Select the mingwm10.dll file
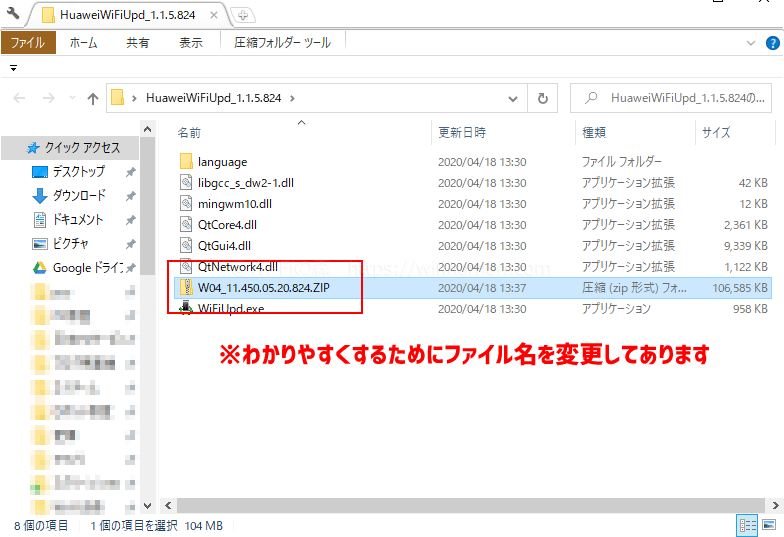The height and width of the screenshot is (537, 784). pos(234,204)
